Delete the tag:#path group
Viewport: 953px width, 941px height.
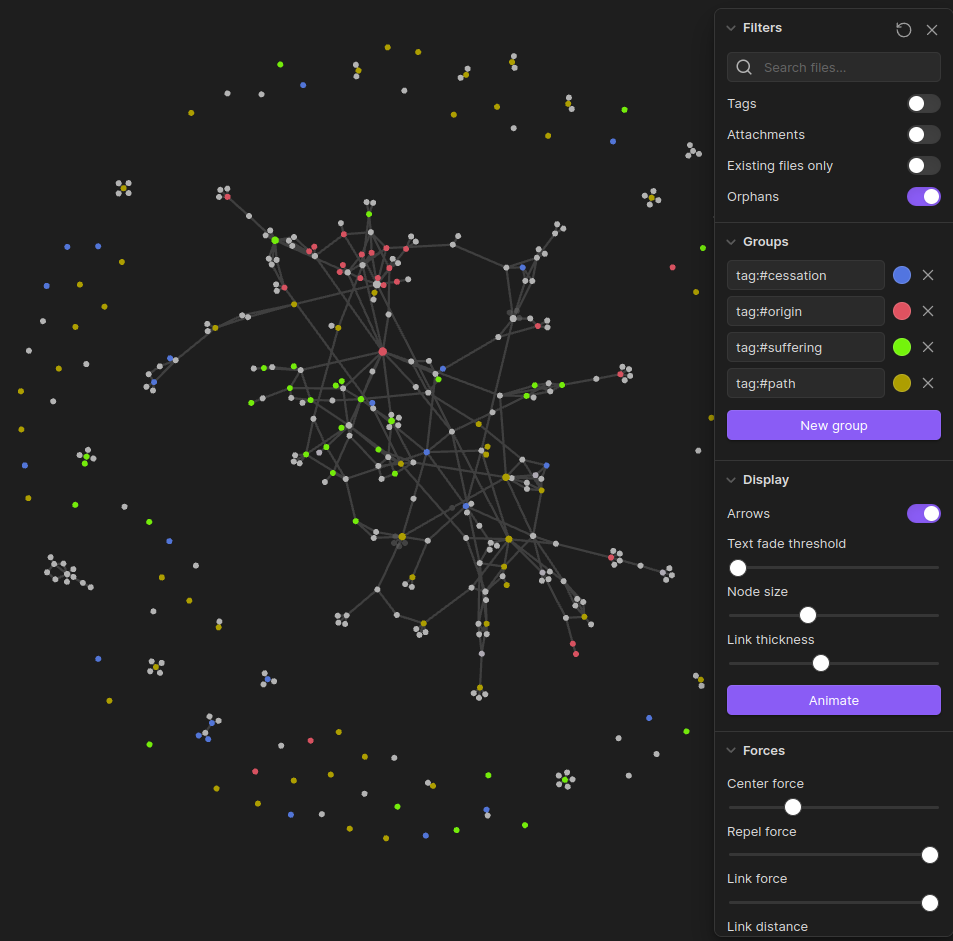pyautogui.click(x=928, y=383)
